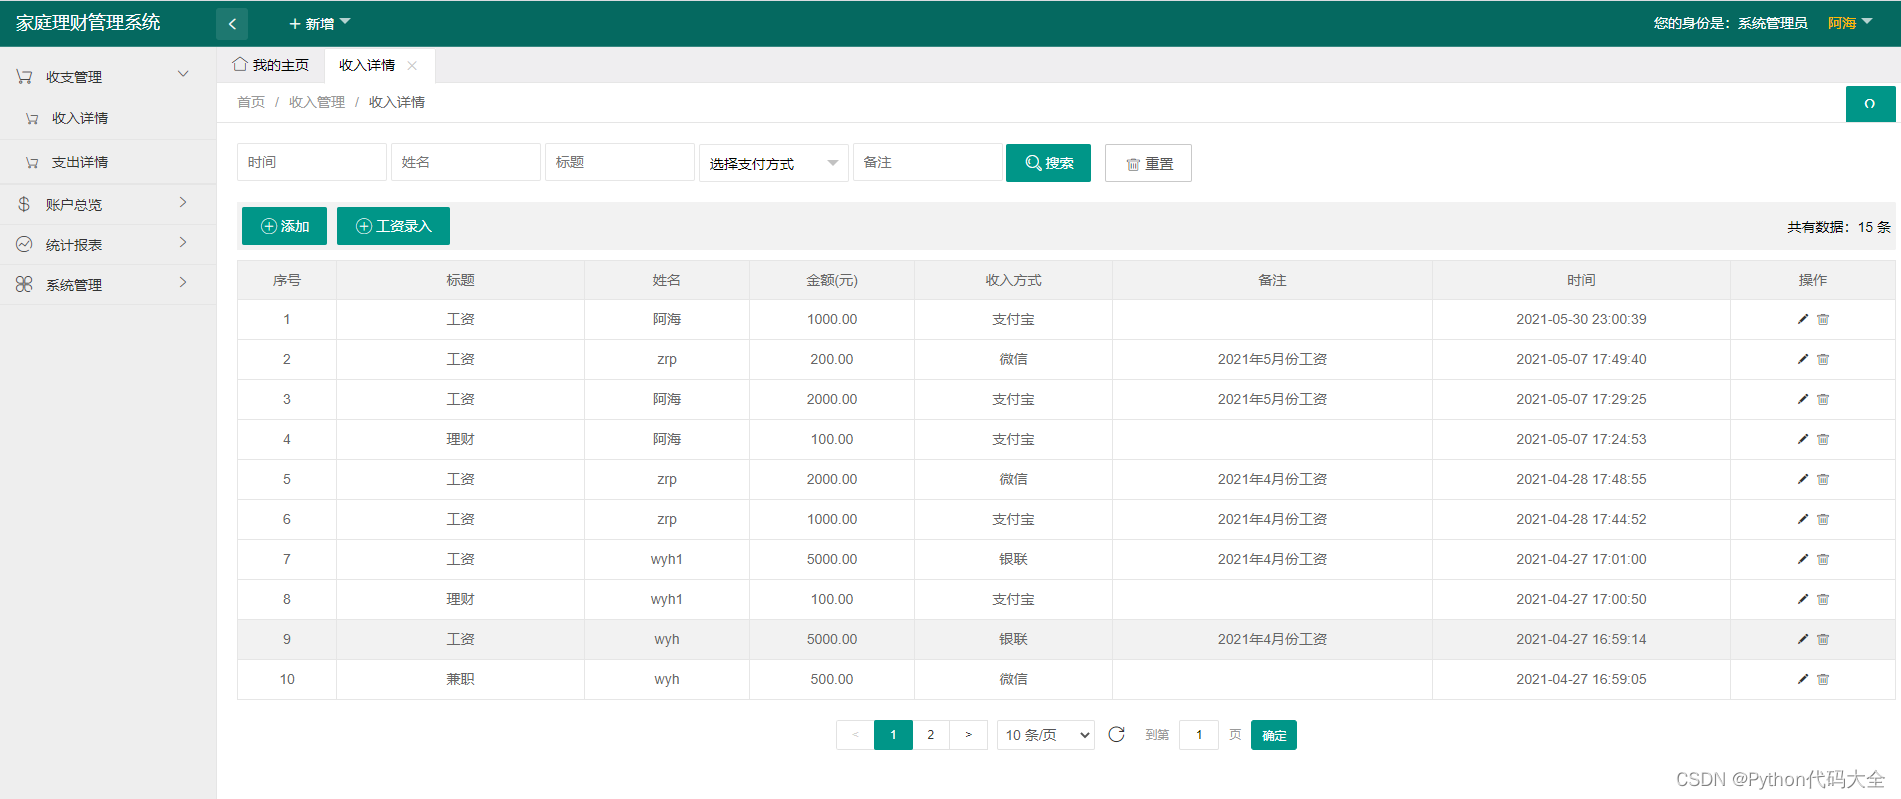Change the 10 条/页 page size dropdown

pos(1046,735)
